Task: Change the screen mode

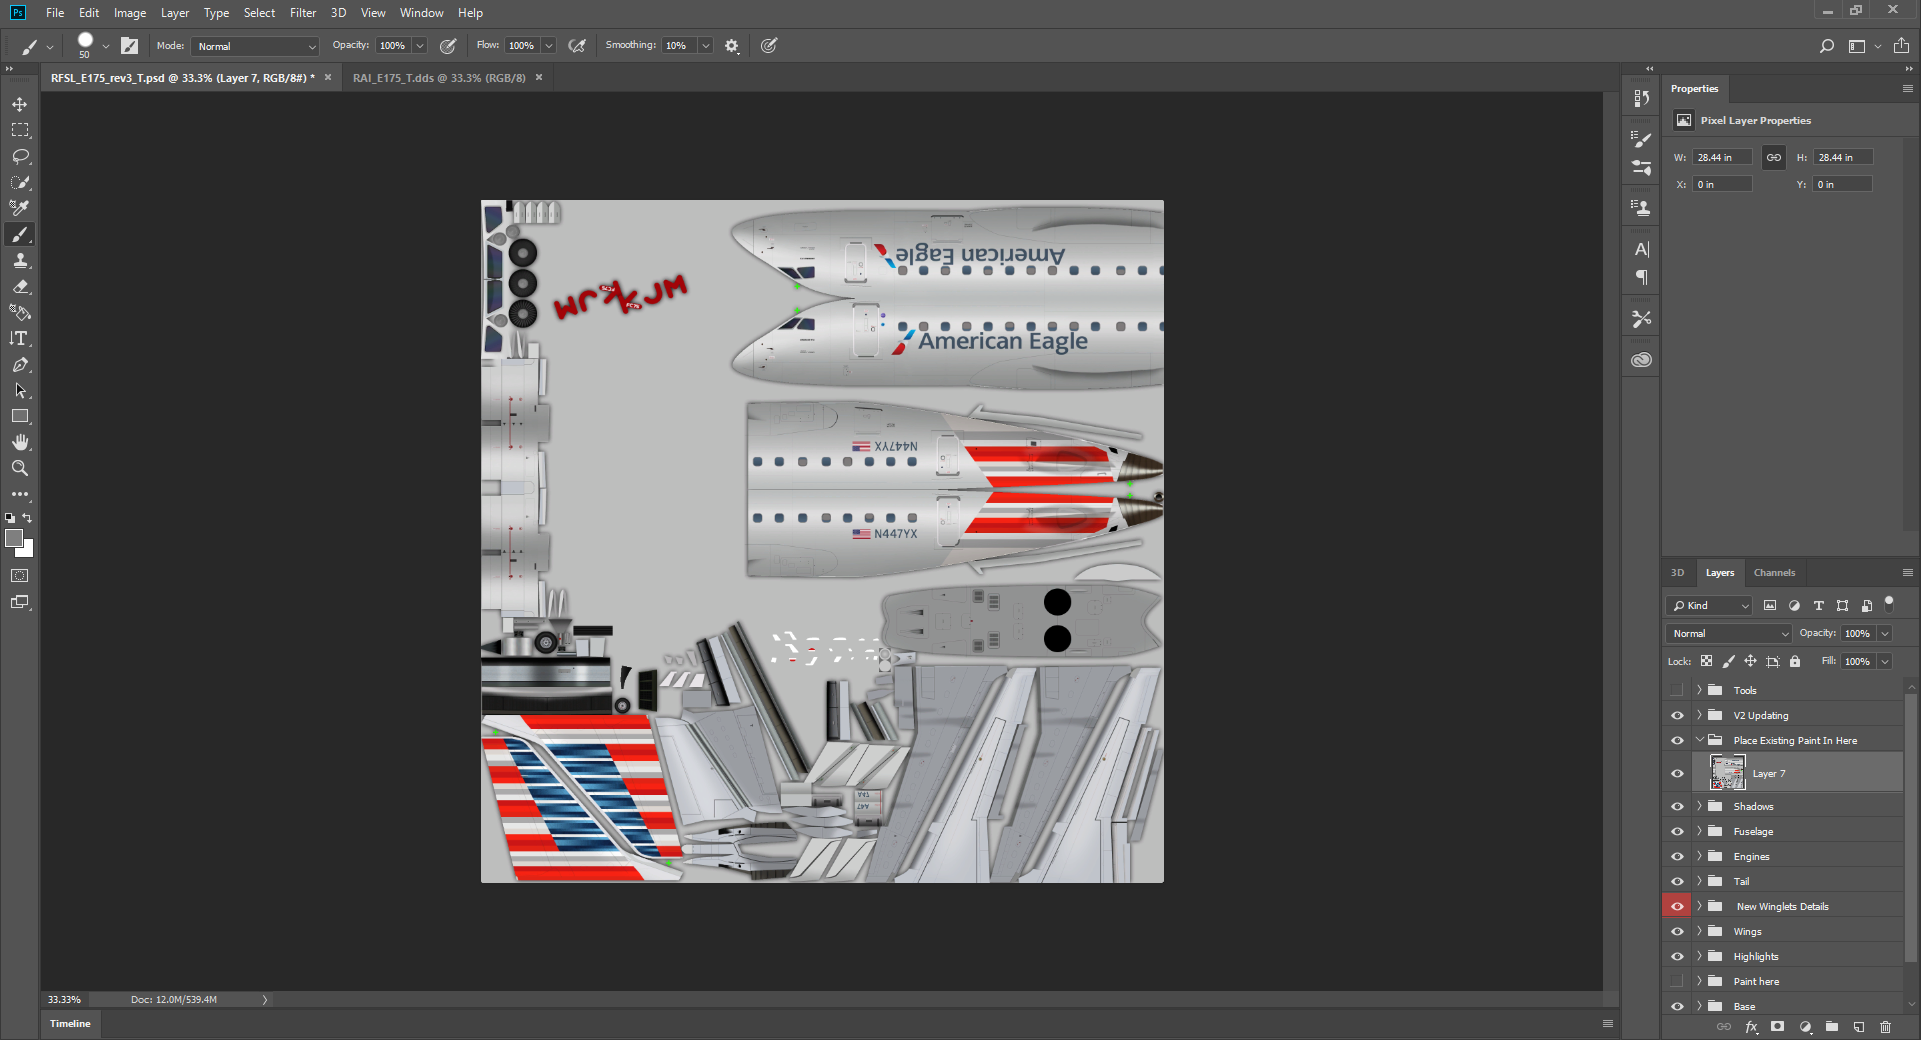Action: coord(20,602)
